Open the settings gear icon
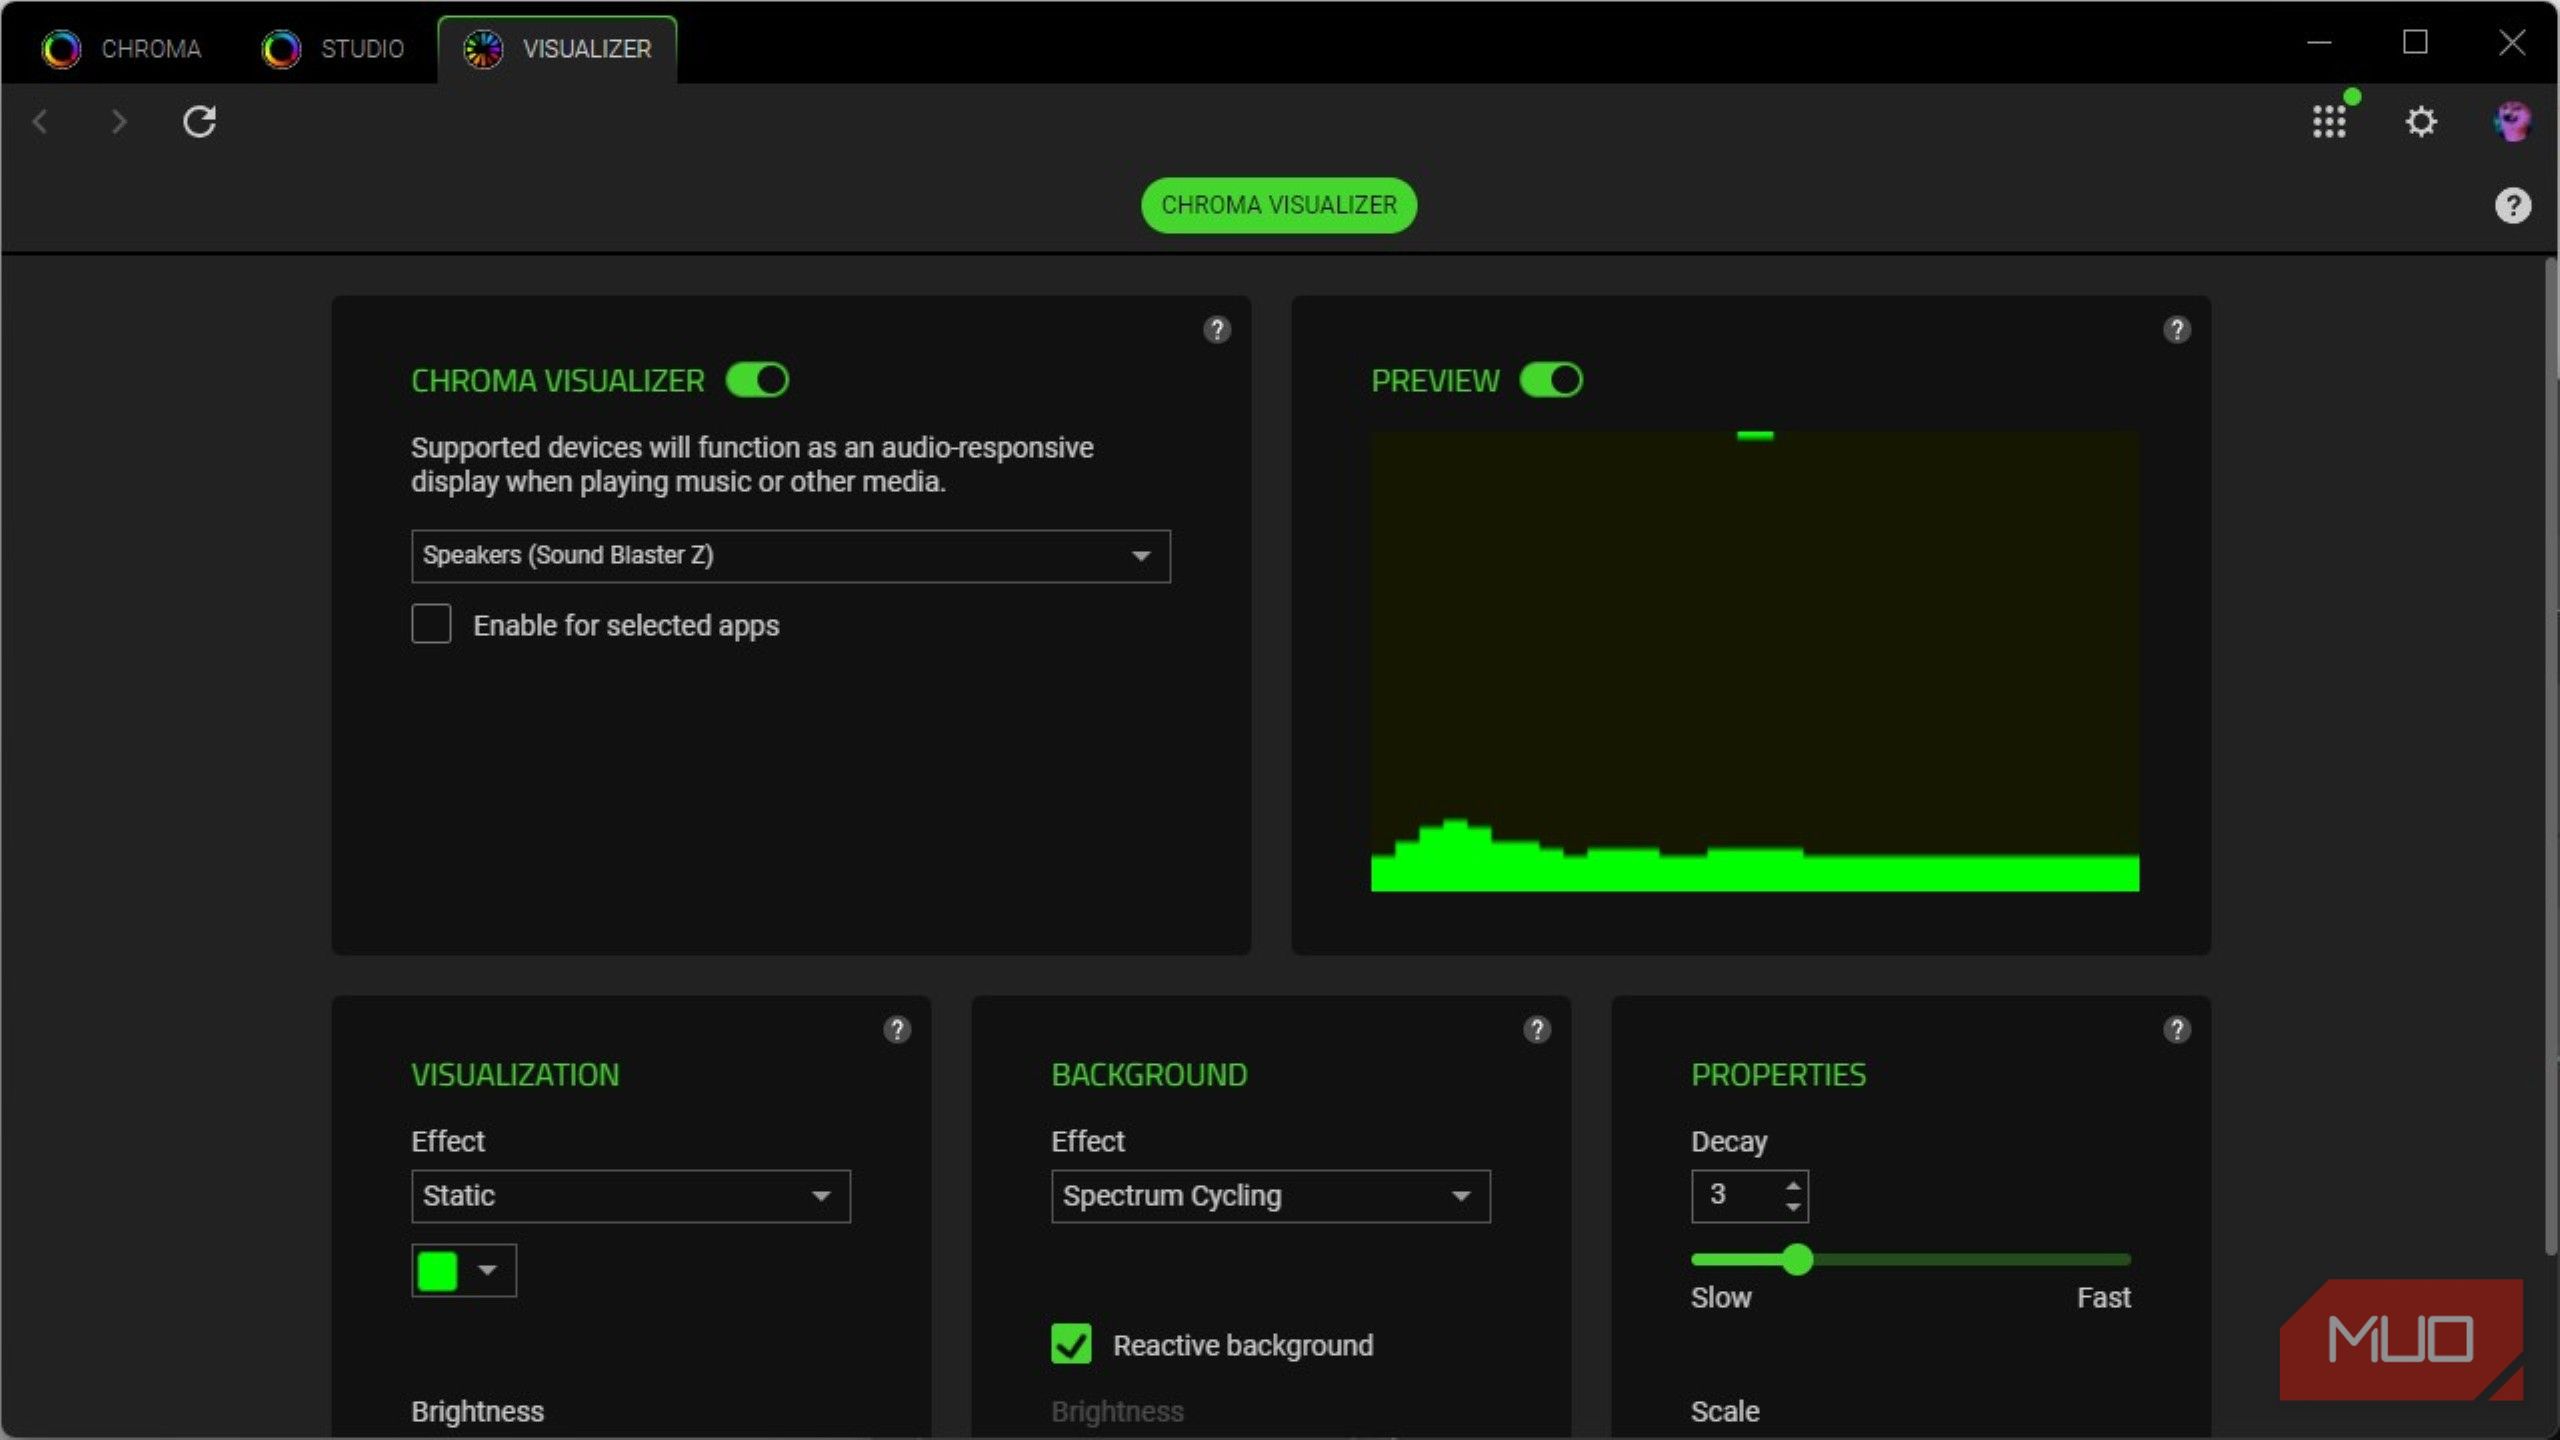Viewport: 2560px width, 1440px height. (2420, 122)
